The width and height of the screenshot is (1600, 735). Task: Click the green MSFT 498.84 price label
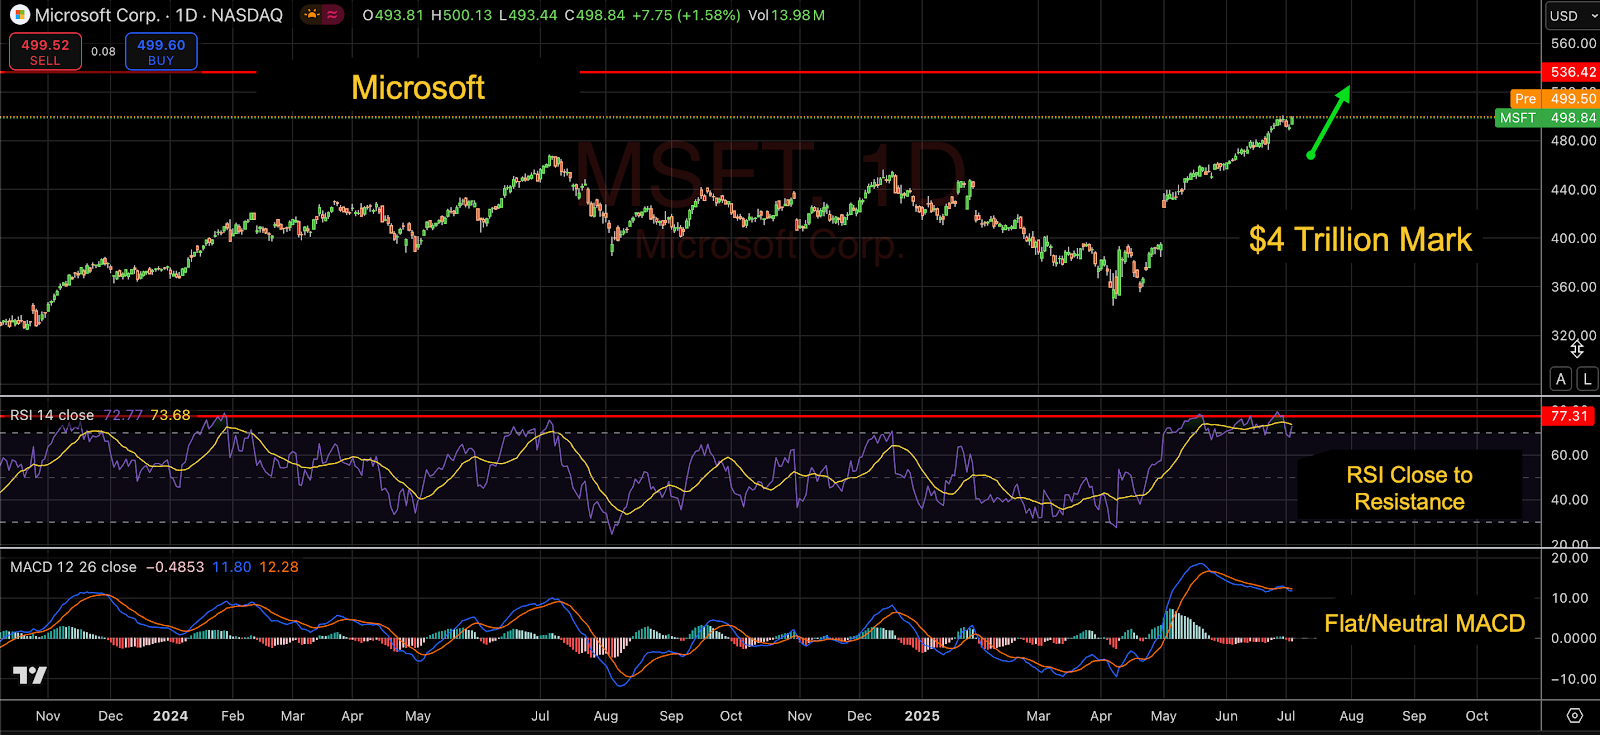click(1547, 118)
